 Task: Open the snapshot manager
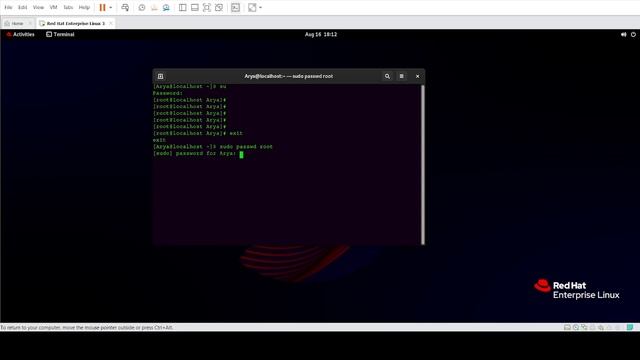(166, 7)
